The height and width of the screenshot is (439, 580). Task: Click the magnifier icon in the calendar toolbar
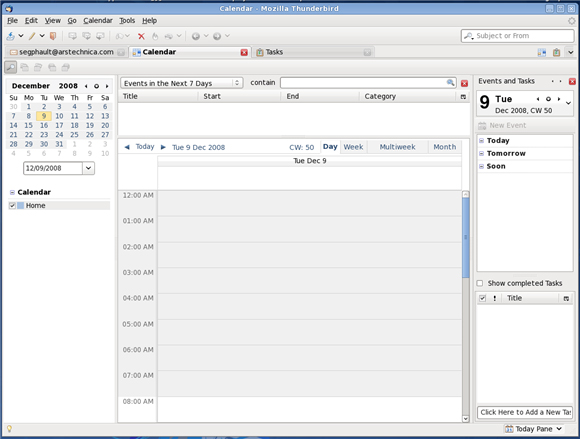10,67
